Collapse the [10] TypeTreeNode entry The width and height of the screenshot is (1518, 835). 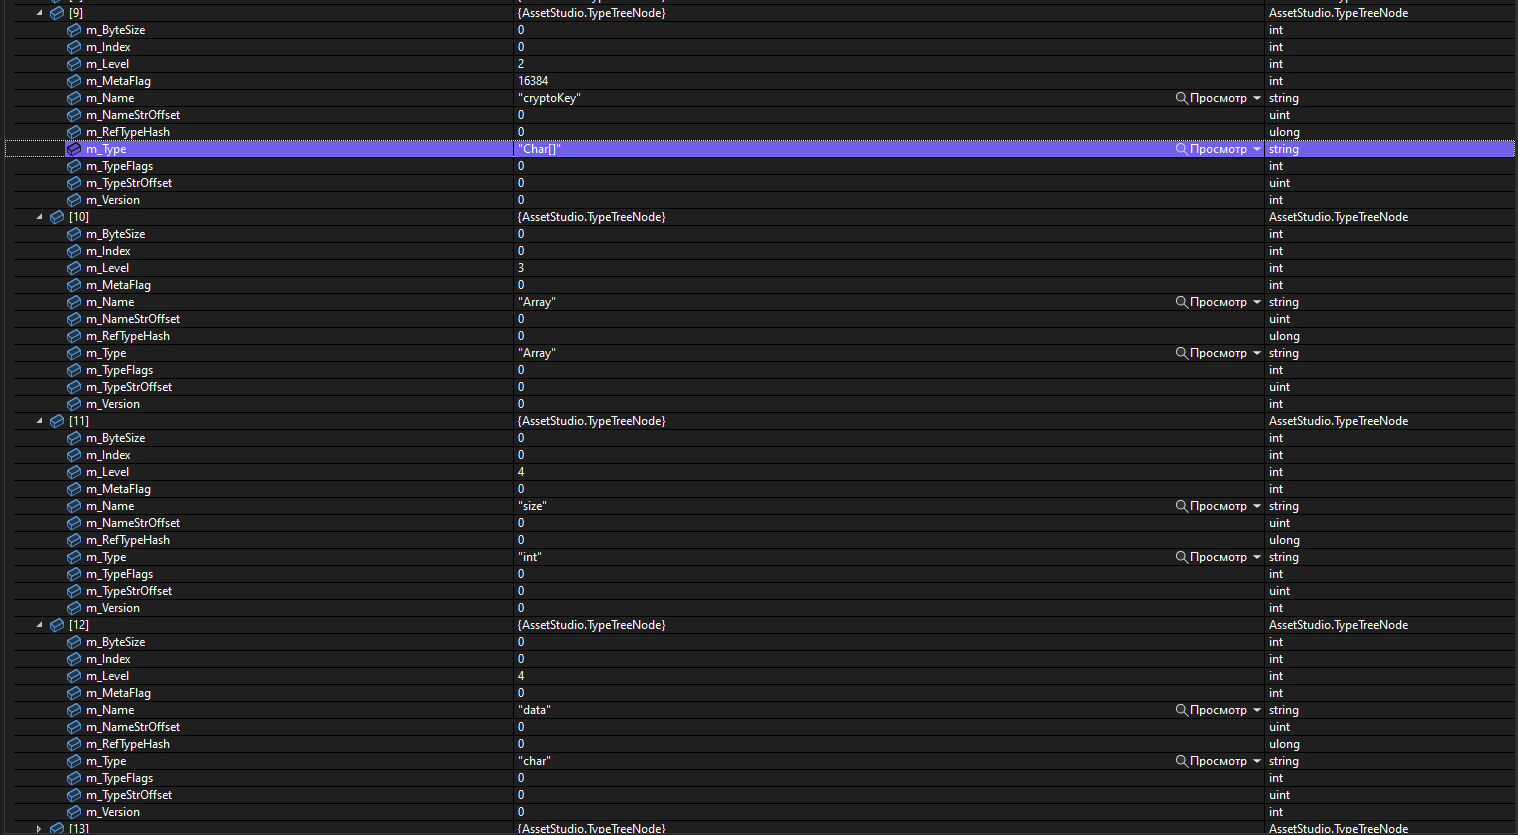tap(40, 217)
